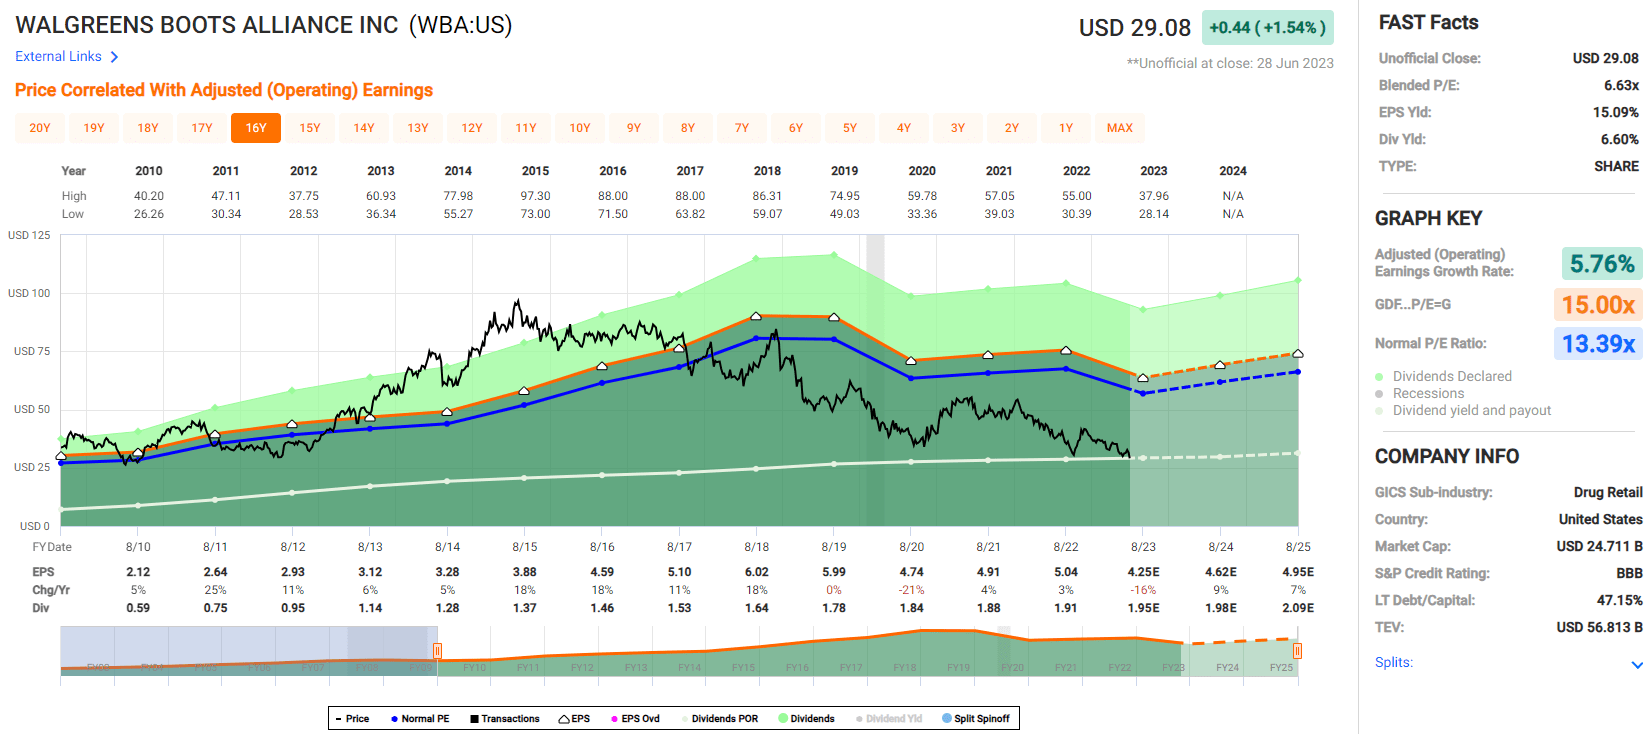Click the Splits link
1650x734 pixels.
pos(1394,662)
